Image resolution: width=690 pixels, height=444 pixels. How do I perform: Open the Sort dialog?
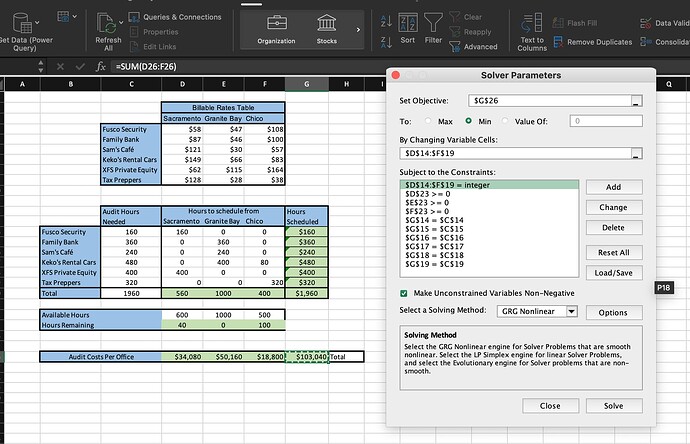[407, 29]
